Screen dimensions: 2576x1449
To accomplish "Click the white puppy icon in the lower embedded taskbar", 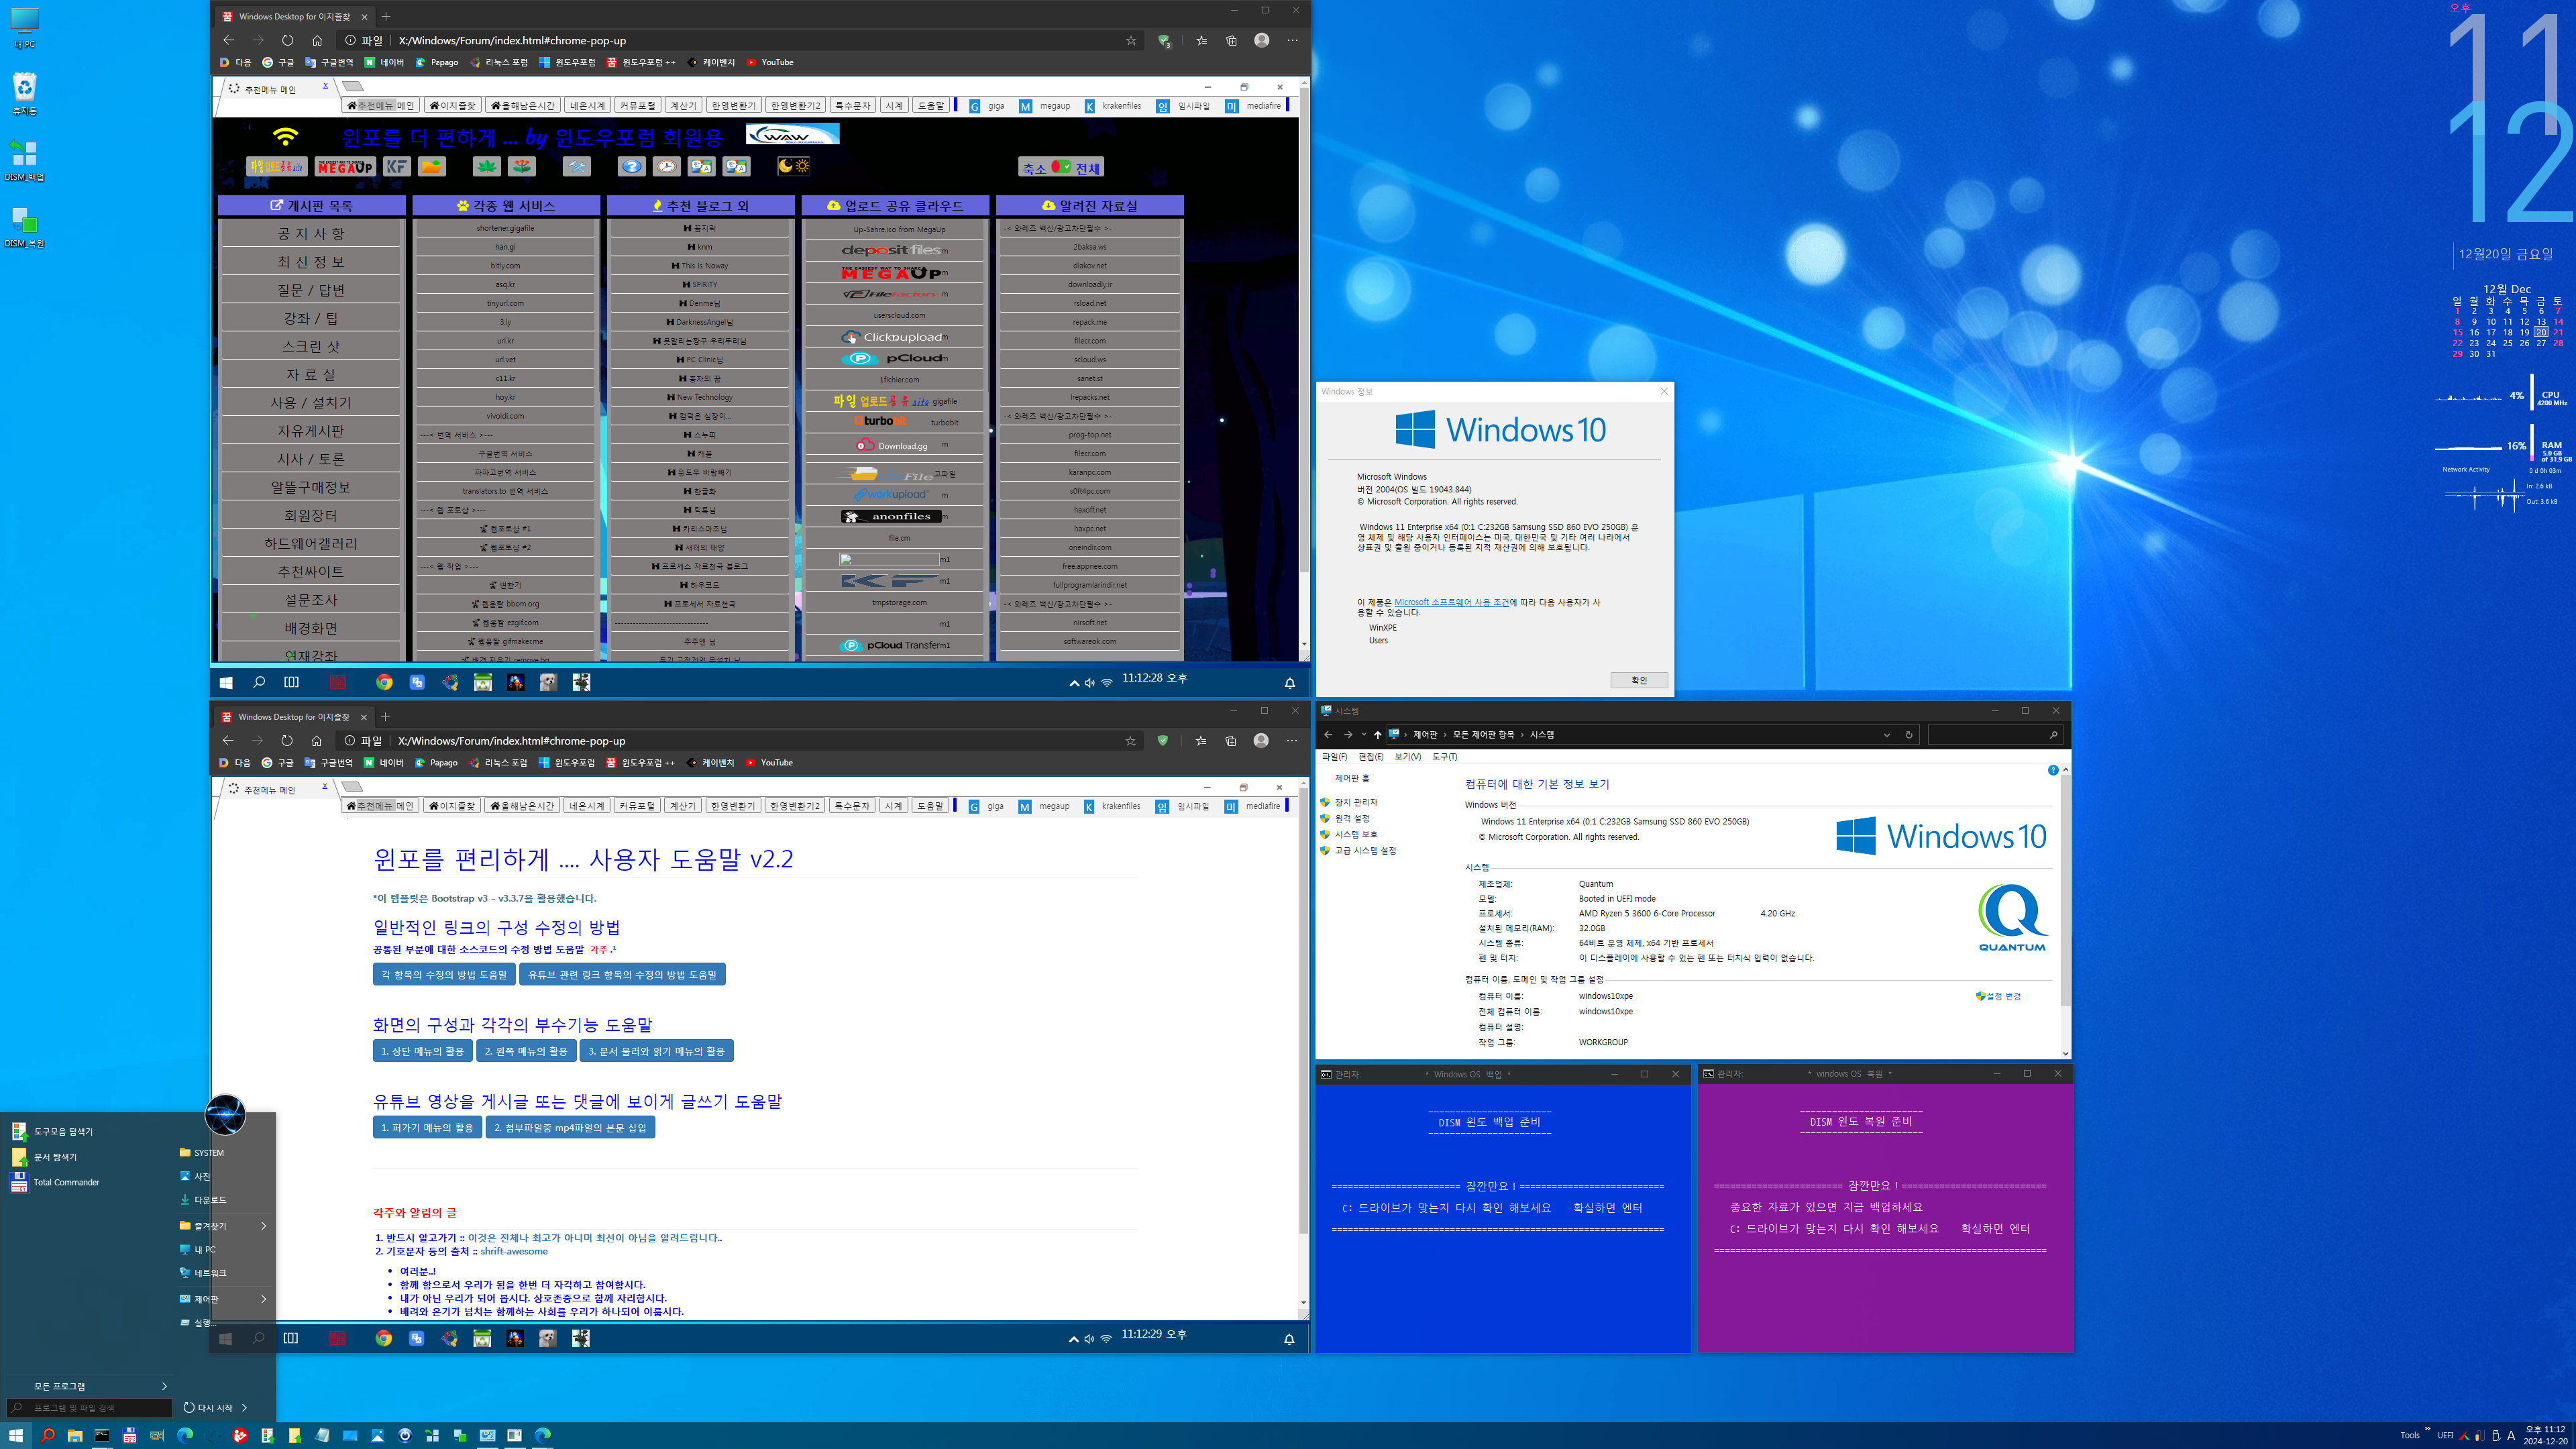I will (x=547, y=1338).
